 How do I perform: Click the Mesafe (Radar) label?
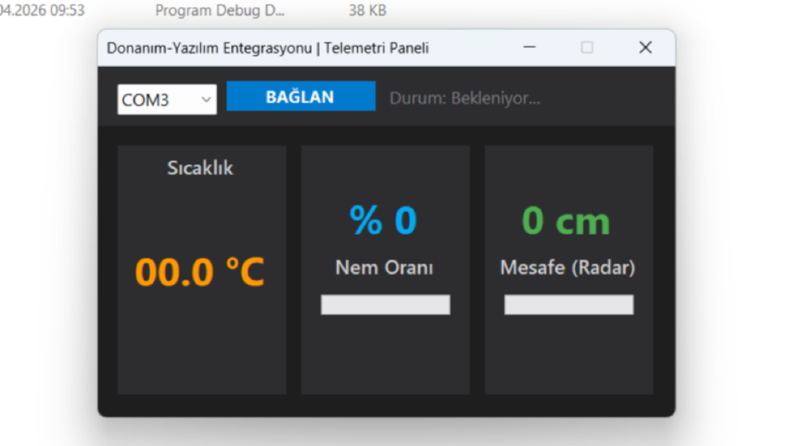coord(567,267)
